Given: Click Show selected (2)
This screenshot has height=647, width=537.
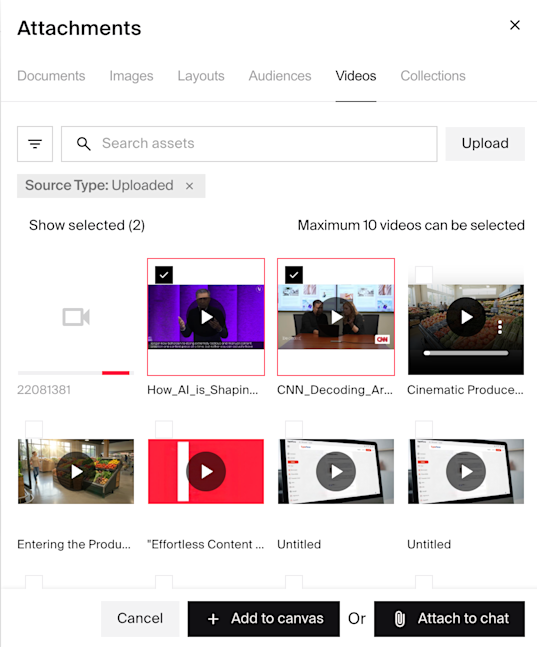Looking at the screenshot, I should click(x=87, y=225).
